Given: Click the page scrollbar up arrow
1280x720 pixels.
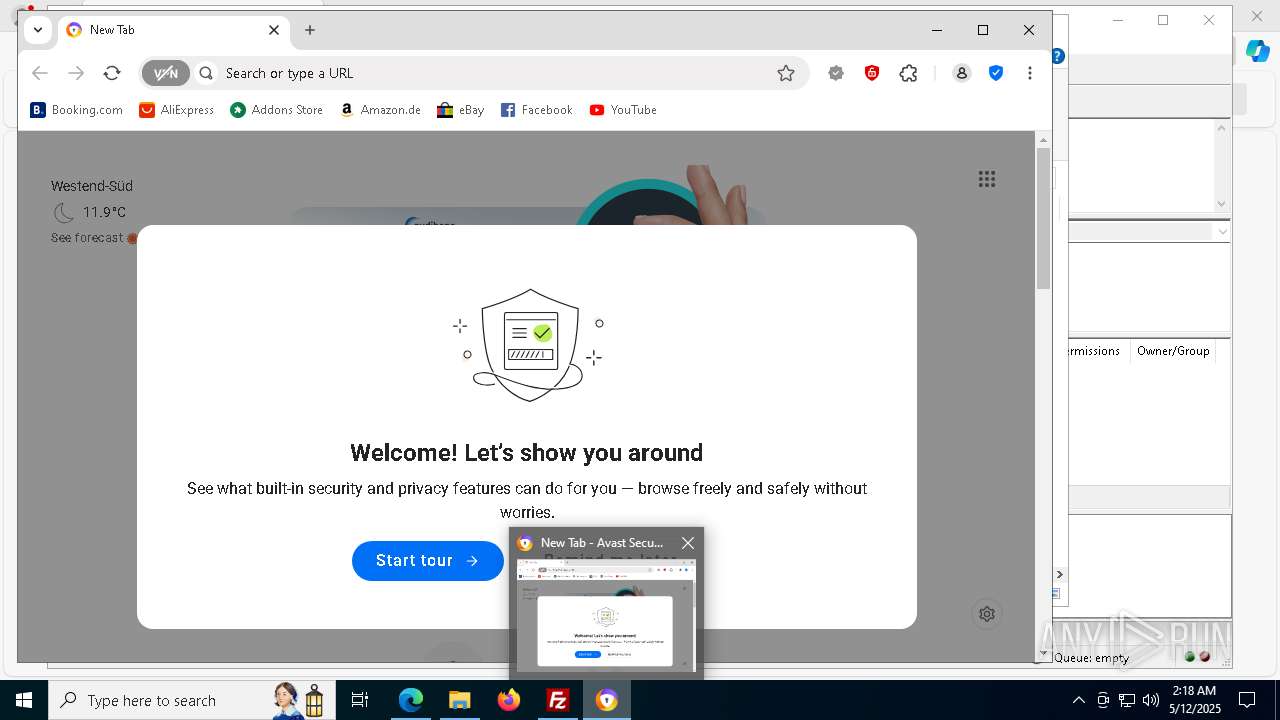Looking at the screenshot, I should coord(1043,139).
